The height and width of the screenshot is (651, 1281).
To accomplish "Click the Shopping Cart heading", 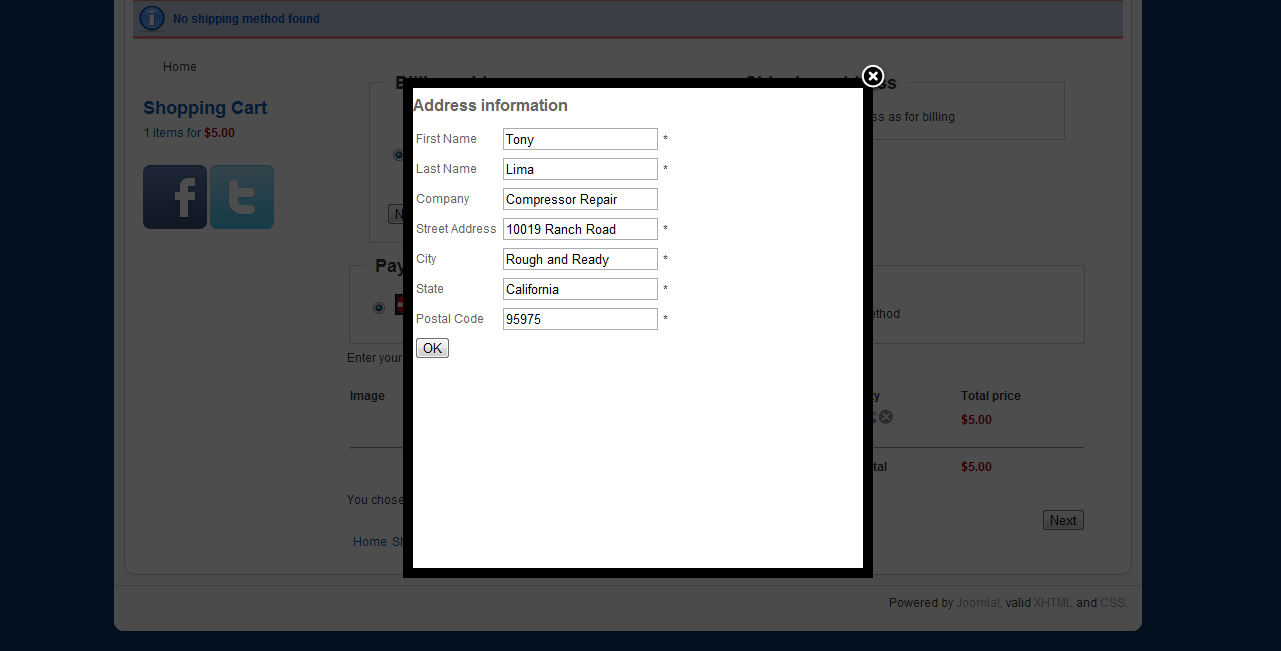I will click(x=205, y=108).
